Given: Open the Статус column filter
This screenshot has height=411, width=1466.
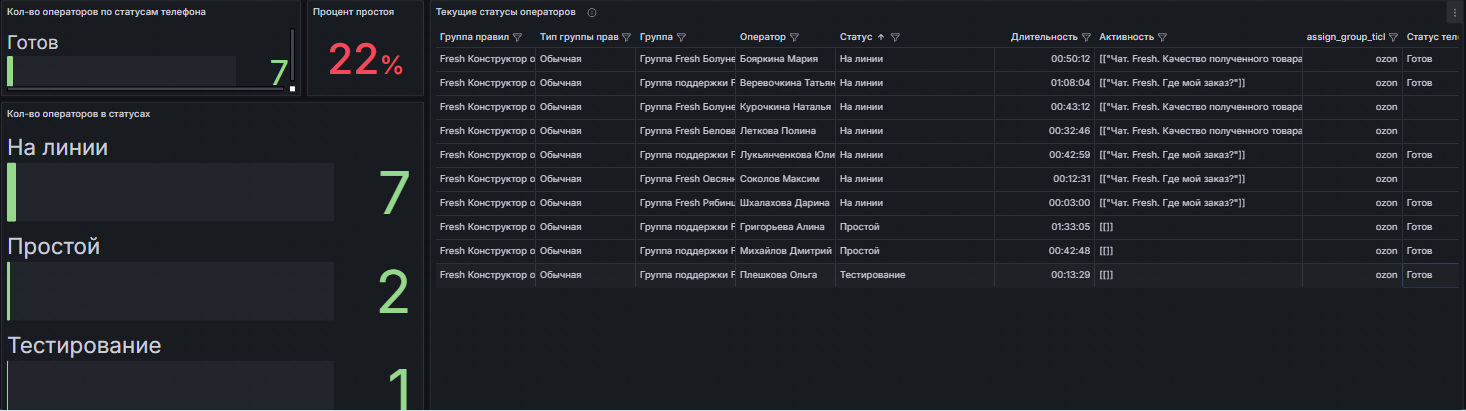Looking at the screenshot, I should 895,37.
